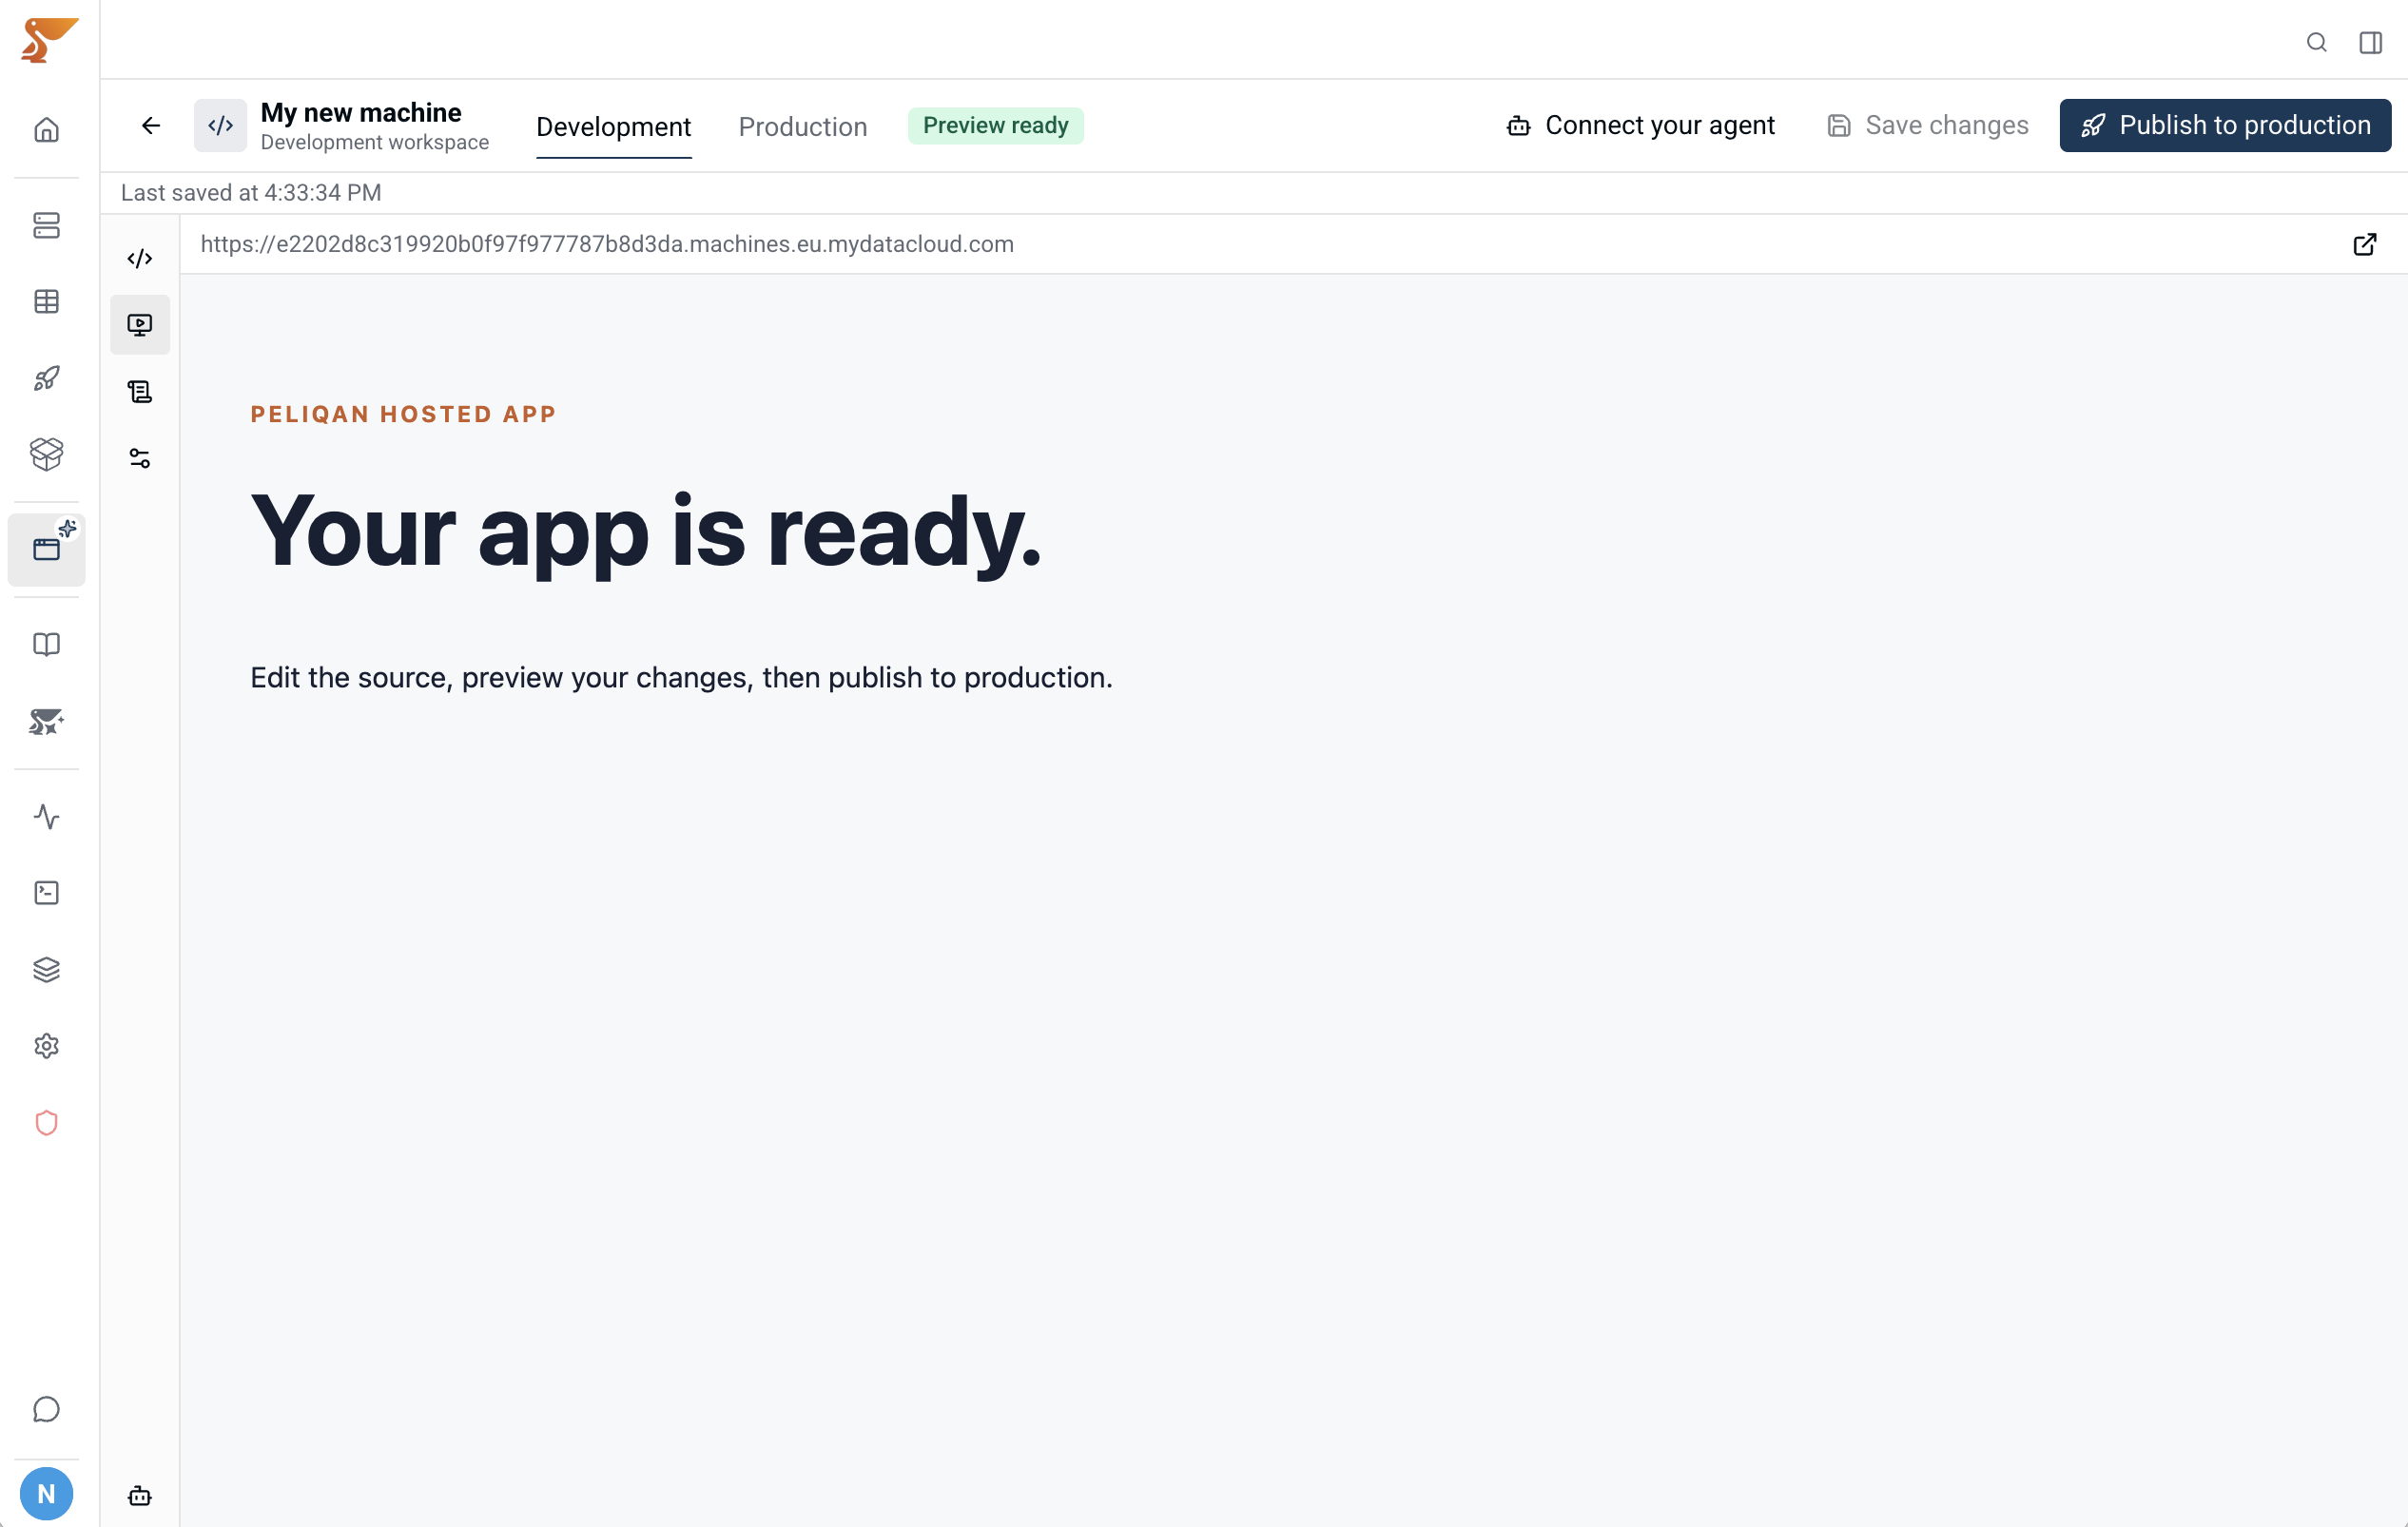Toggle the side panel layout icon
The width and height of the screenshot is (2408, 1527).
point(2371,42)
